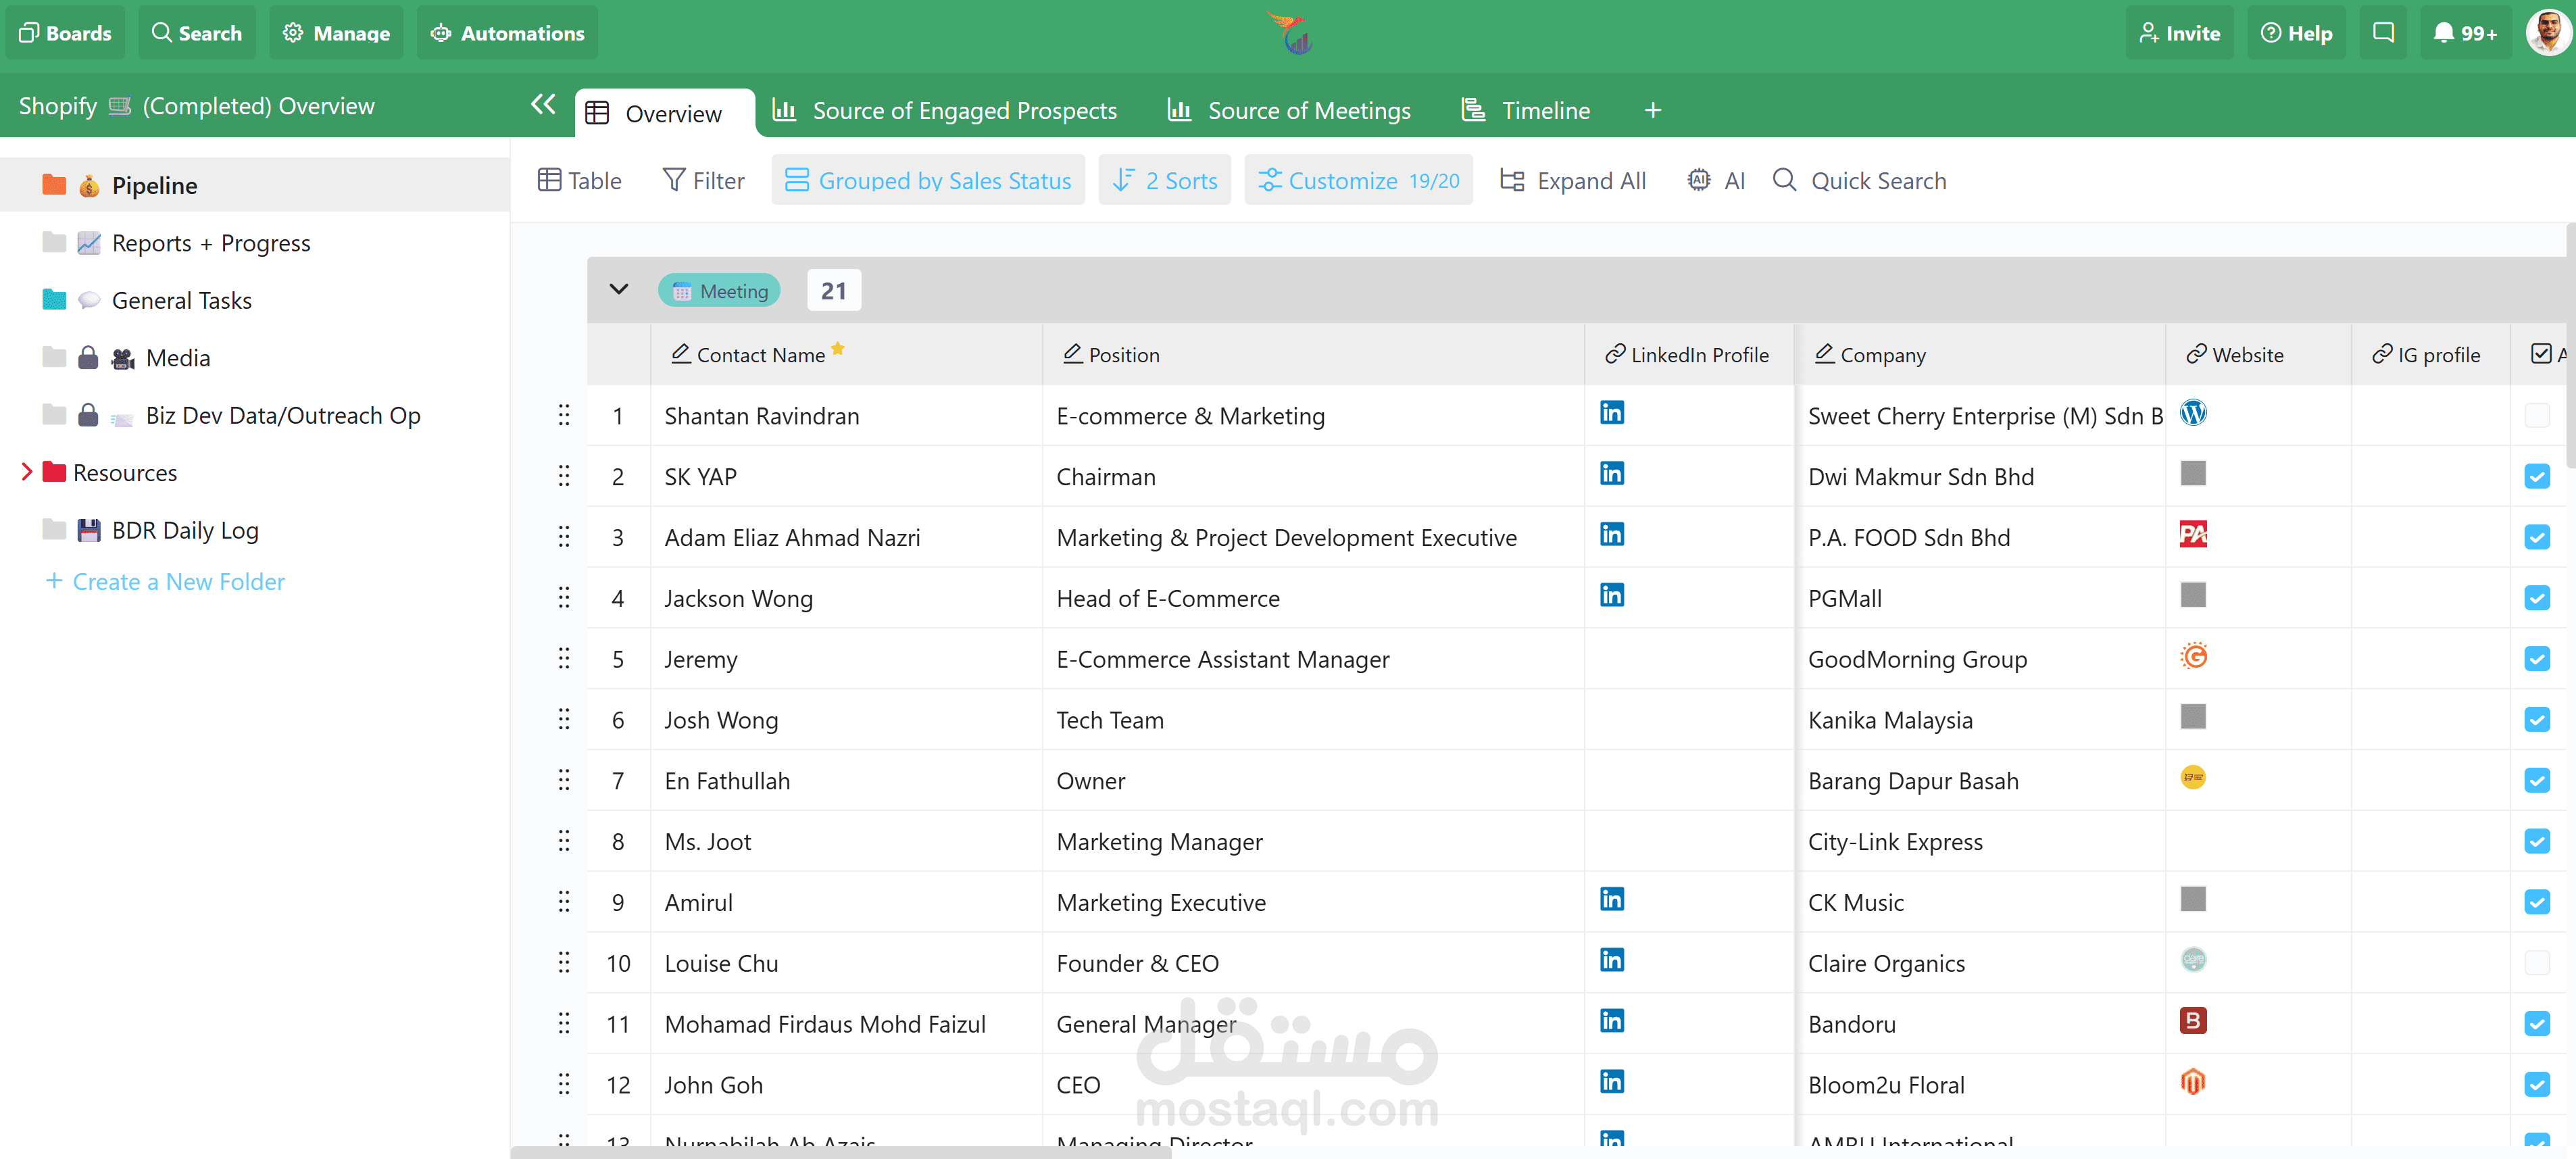This screenshot has height=1159, width=2576.
Task: Open the Grouped by Sales Status dropdown
Action: click(927, 181)
